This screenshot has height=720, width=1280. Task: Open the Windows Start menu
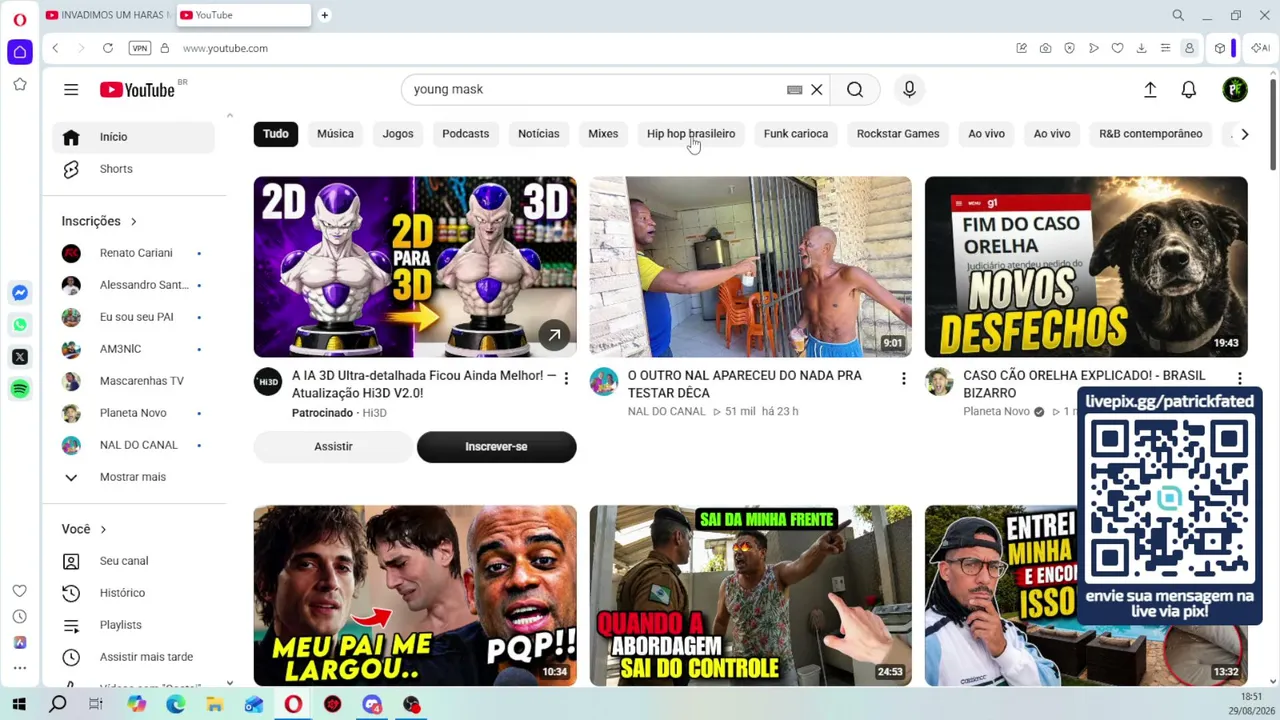tap(19, 705)
